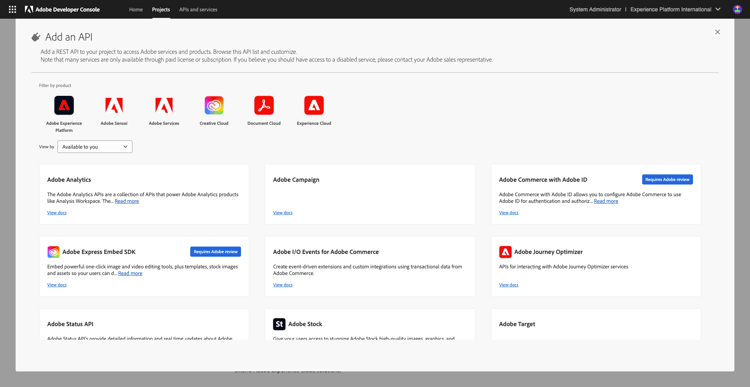Screen dimensions: 750x387
Task: Click View docs under Adobe Journey Optimizer
Action: 508,285
